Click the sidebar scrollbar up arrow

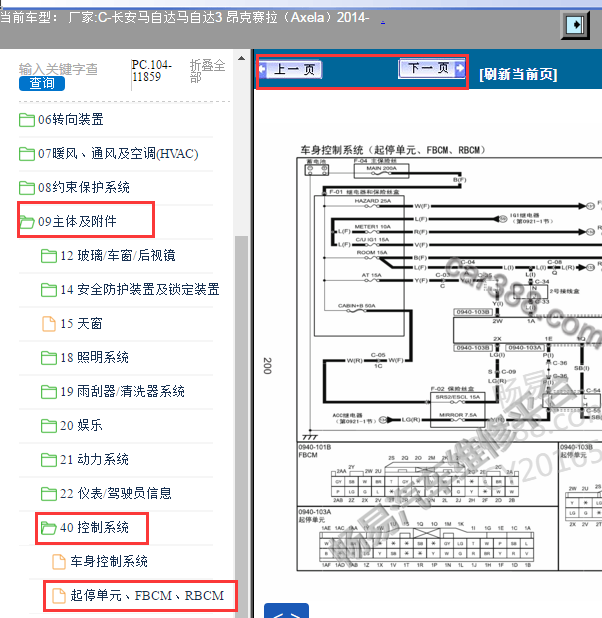tap(241, 59)
